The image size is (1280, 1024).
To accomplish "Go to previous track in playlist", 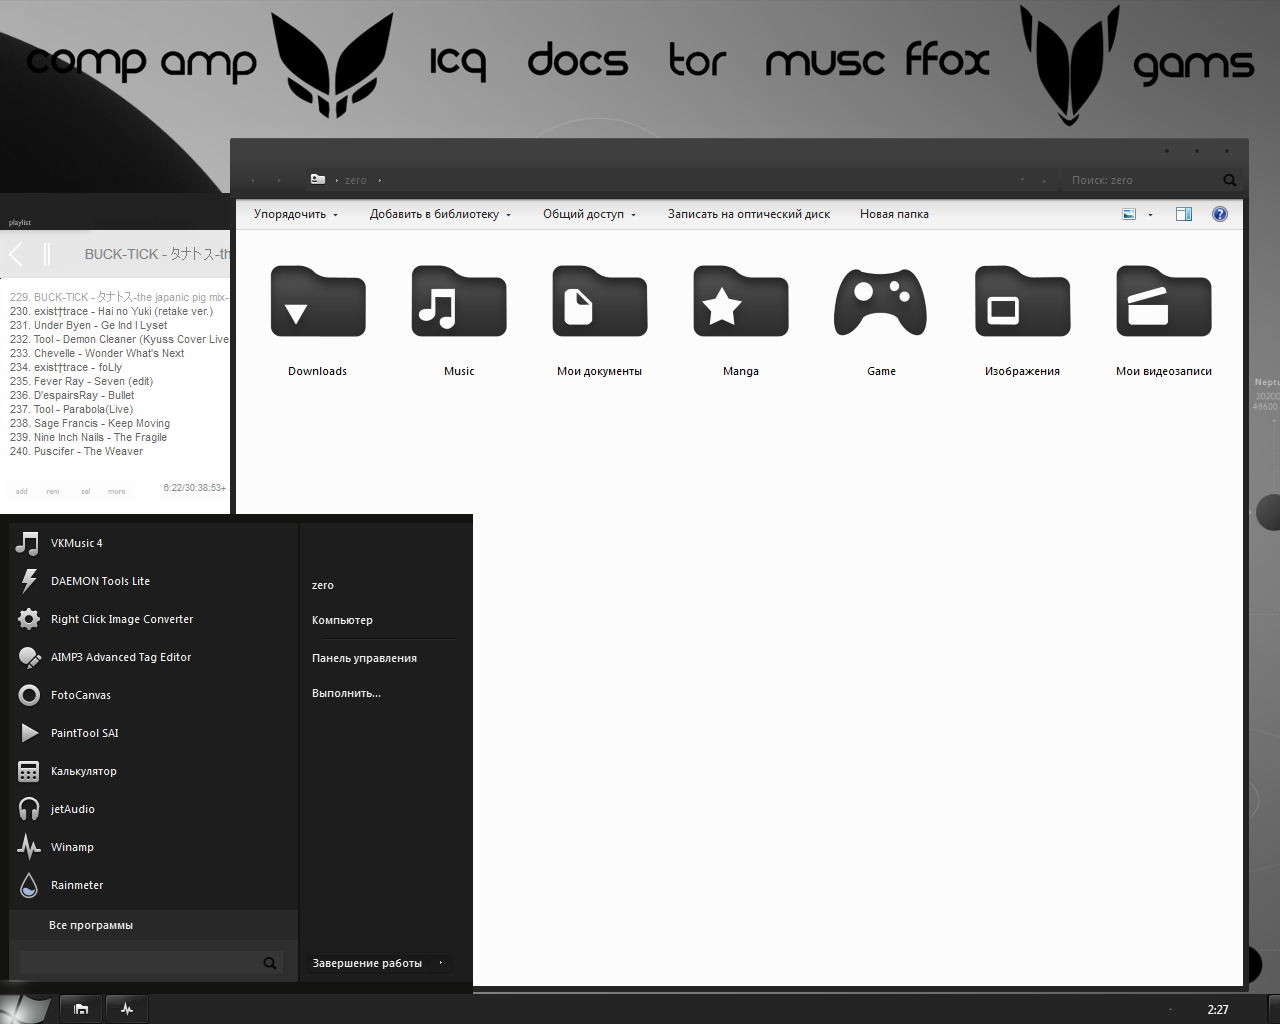I will point(16,254).
